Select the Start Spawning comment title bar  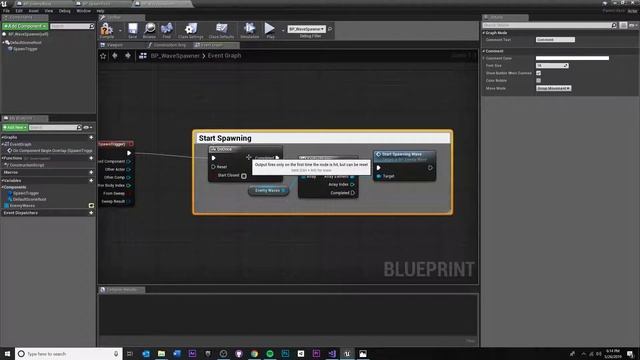pos(322,138)
